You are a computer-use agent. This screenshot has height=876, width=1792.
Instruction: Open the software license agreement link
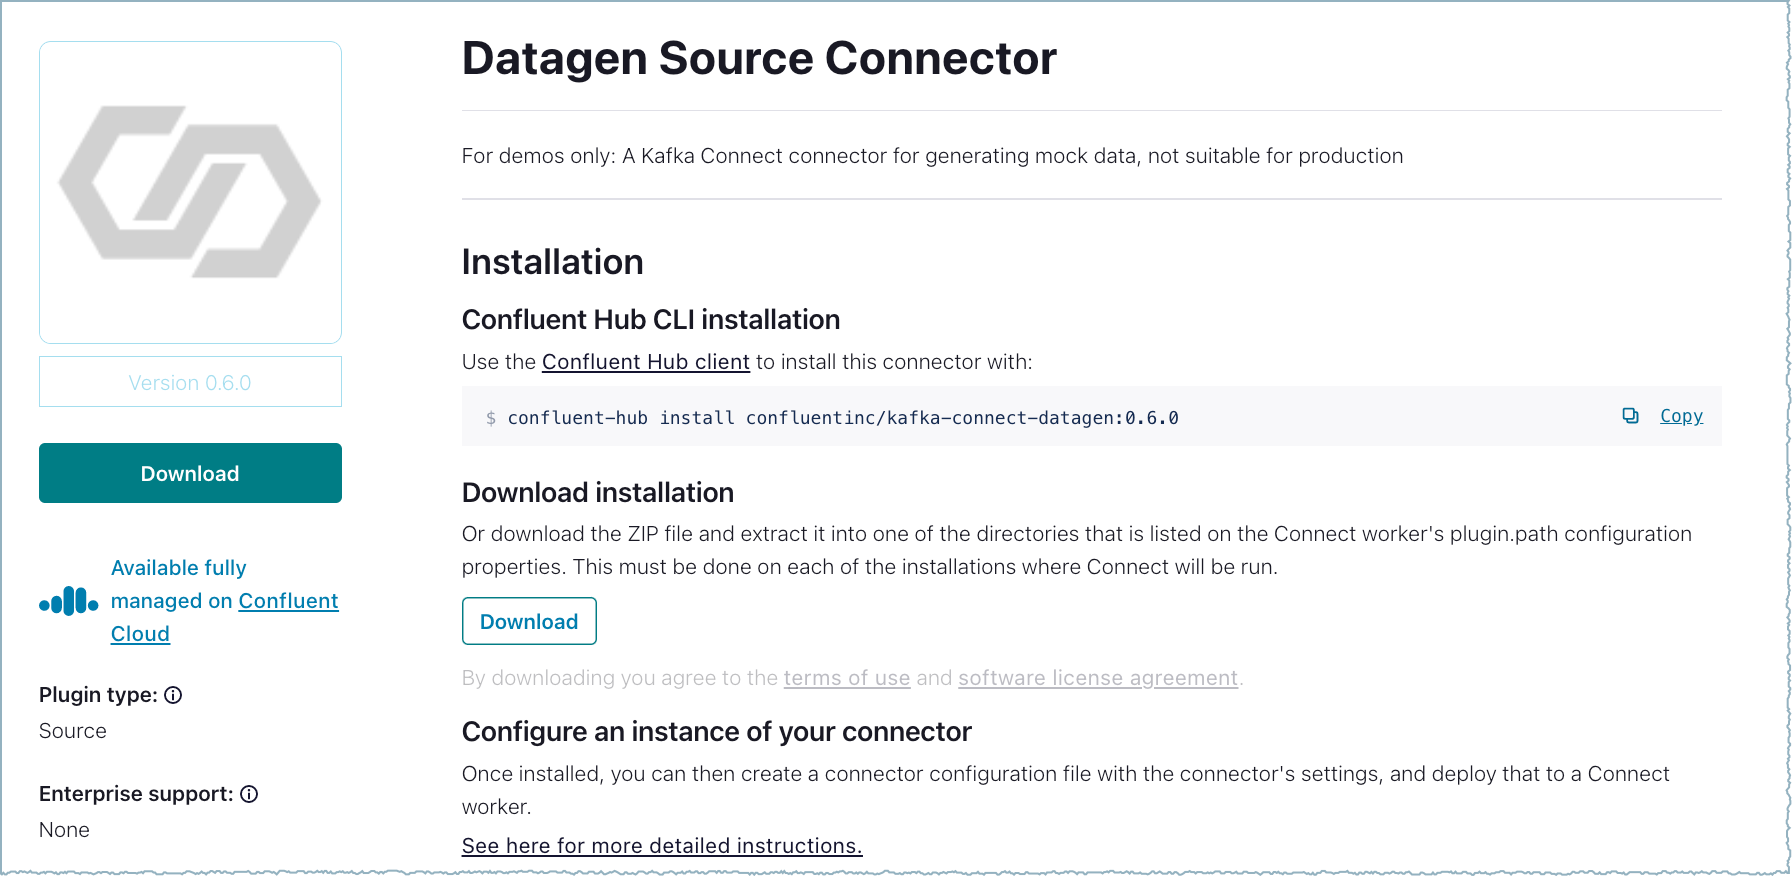tap(1097, 678)
